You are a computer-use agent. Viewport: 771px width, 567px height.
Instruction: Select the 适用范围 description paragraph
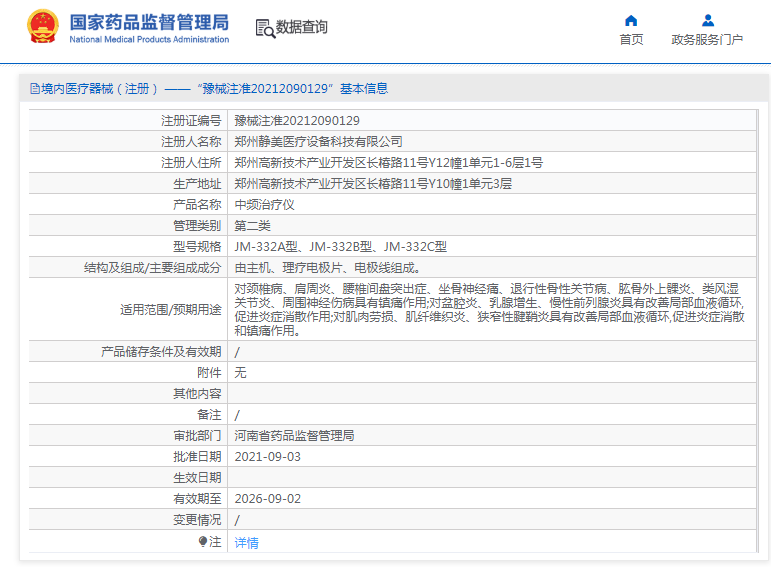point(490,310)
